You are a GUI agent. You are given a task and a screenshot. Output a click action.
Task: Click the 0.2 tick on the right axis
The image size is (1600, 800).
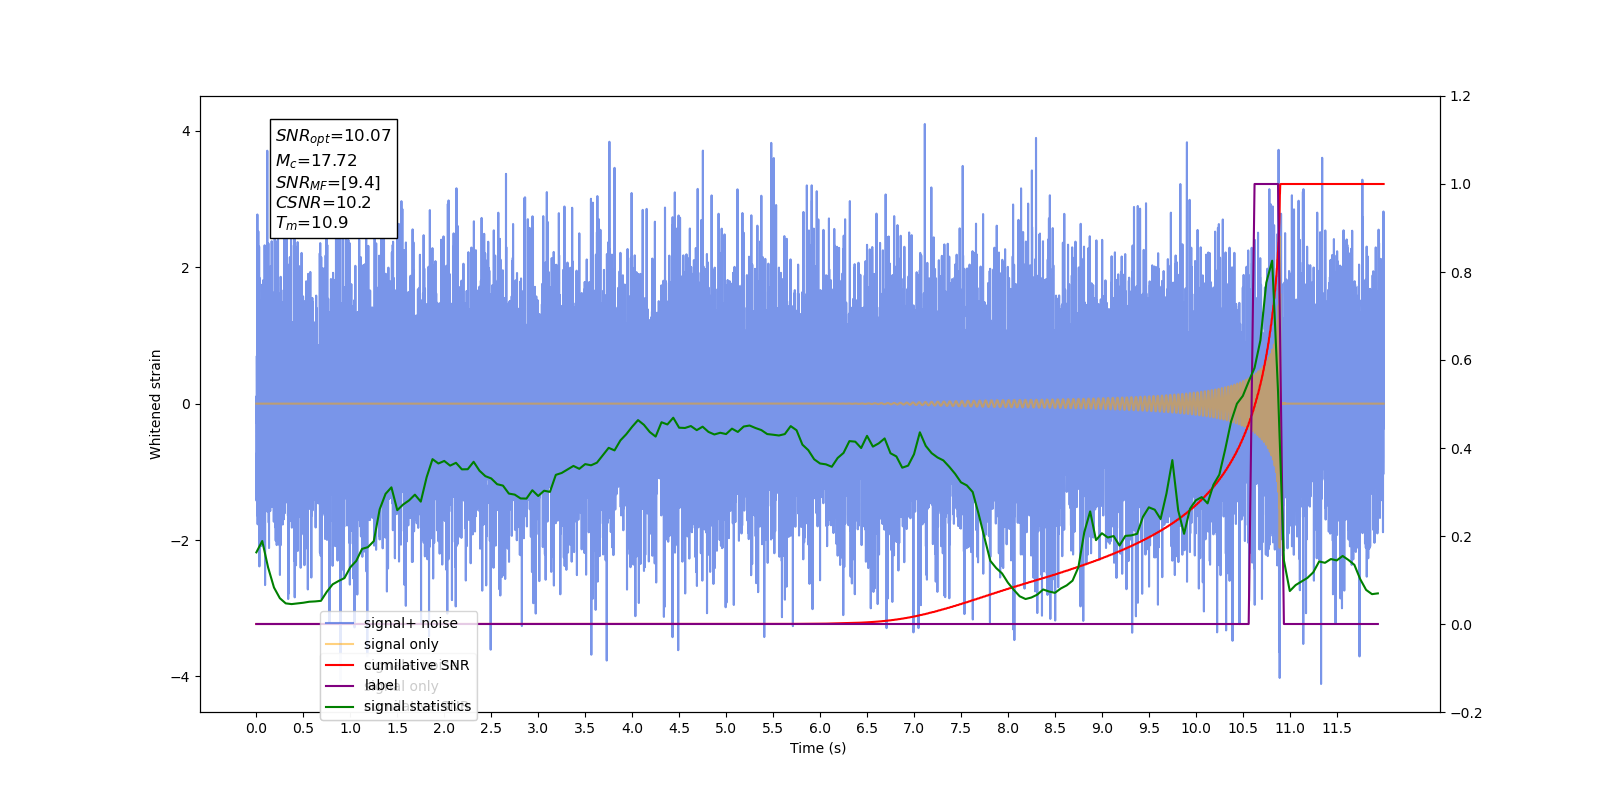tap(1460, 537)
